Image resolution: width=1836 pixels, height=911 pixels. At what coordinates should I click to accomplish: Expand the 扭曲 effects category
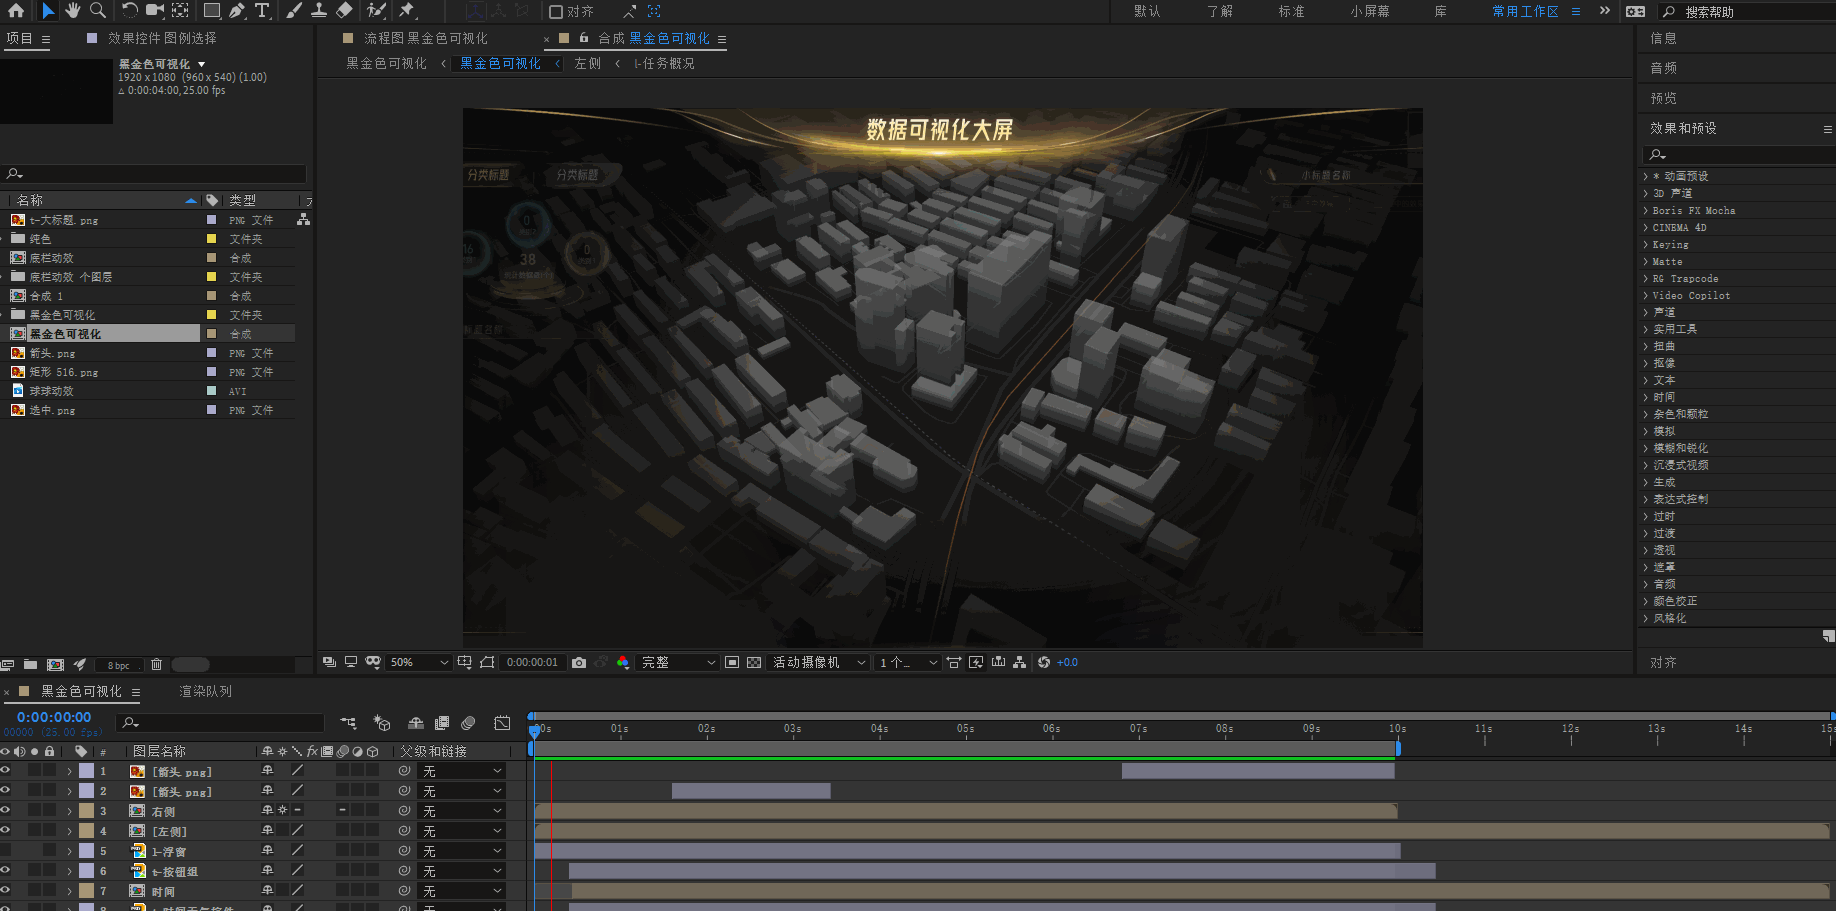point(1645,346)
